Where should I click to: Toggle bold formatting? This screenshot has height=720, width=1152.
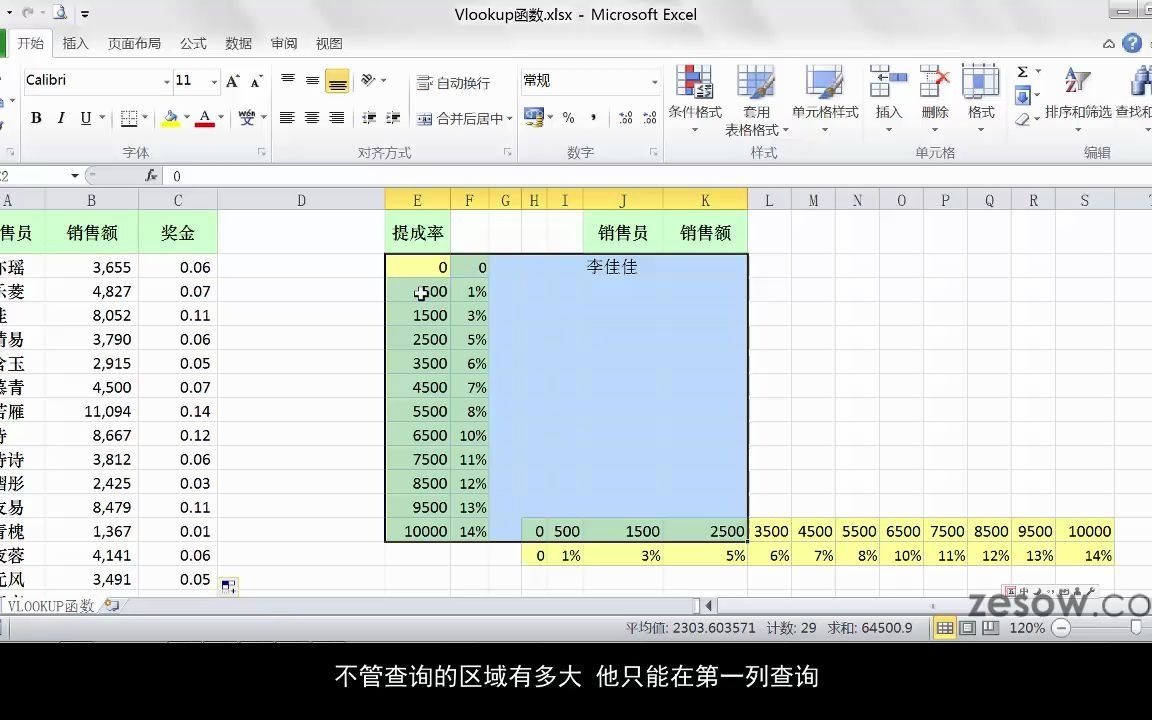click(x=36, y=117)
